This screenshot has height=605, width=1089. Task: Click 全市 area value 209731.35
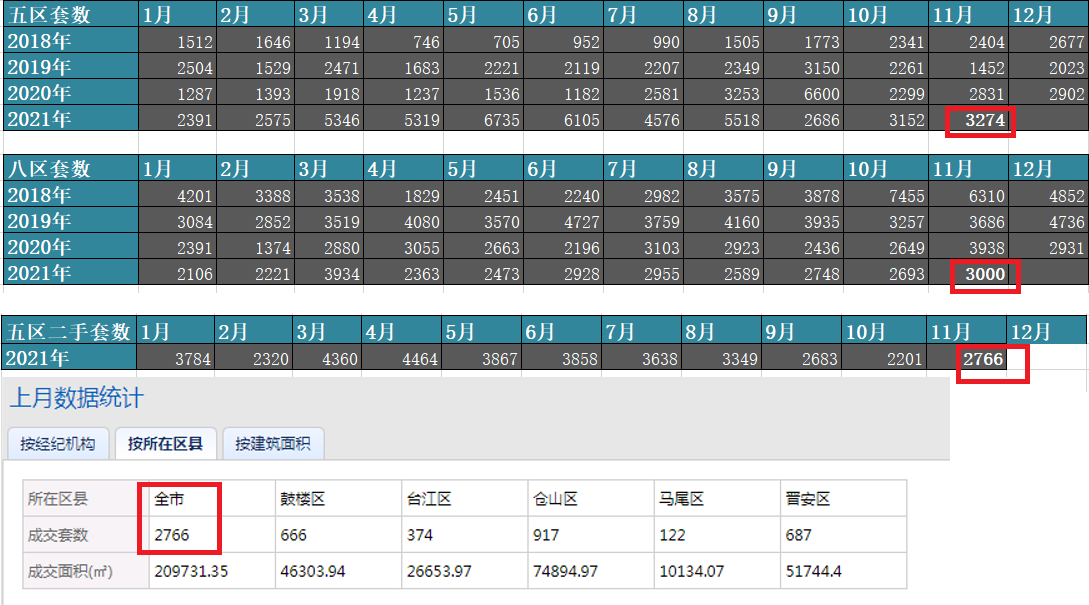click(191, 571)
